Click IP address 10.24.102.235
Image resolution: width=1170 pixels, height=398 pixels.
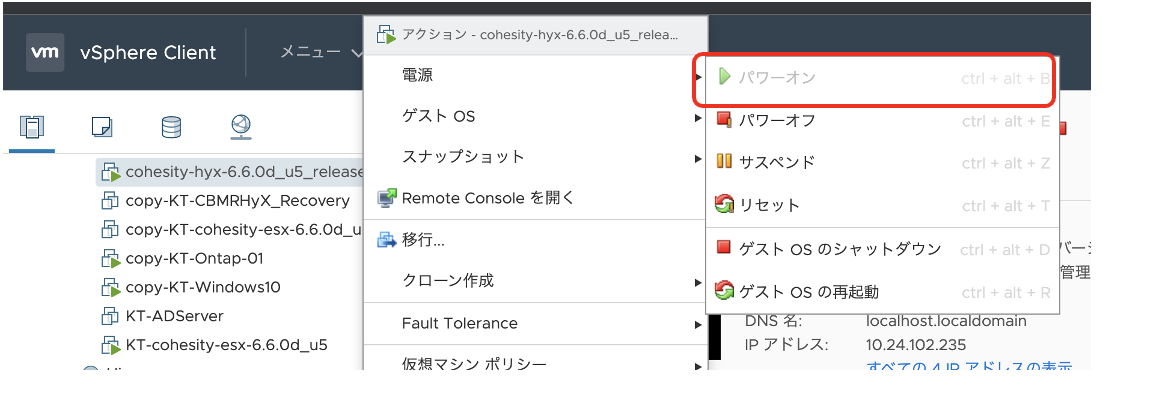coord(916,345)
